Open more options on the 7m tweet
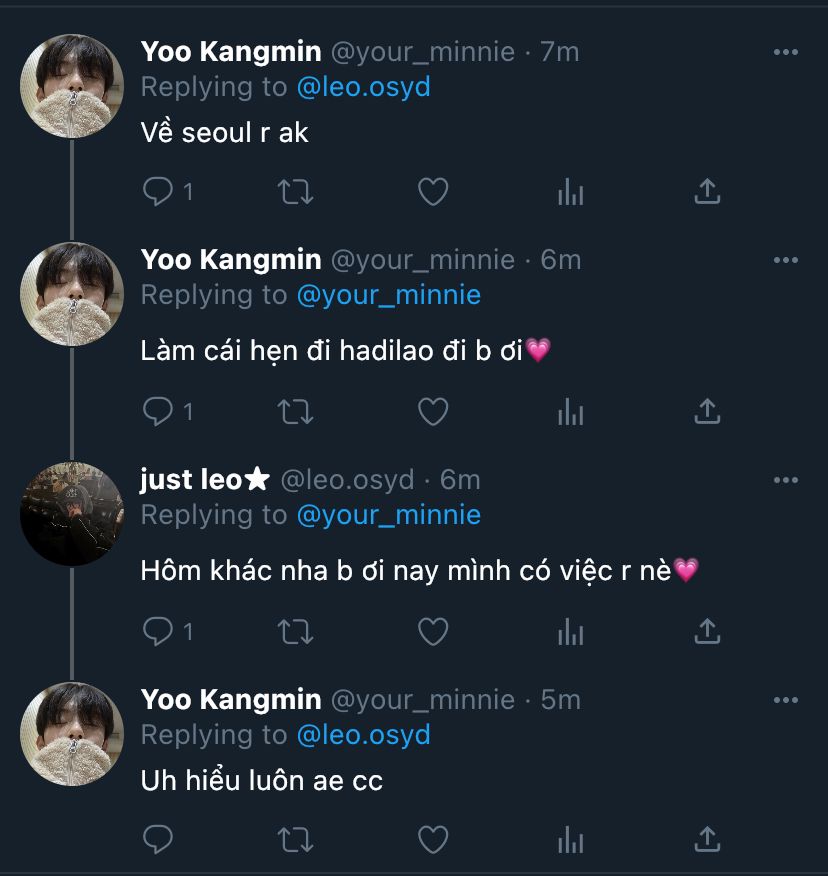 click(x=786, y=52)
